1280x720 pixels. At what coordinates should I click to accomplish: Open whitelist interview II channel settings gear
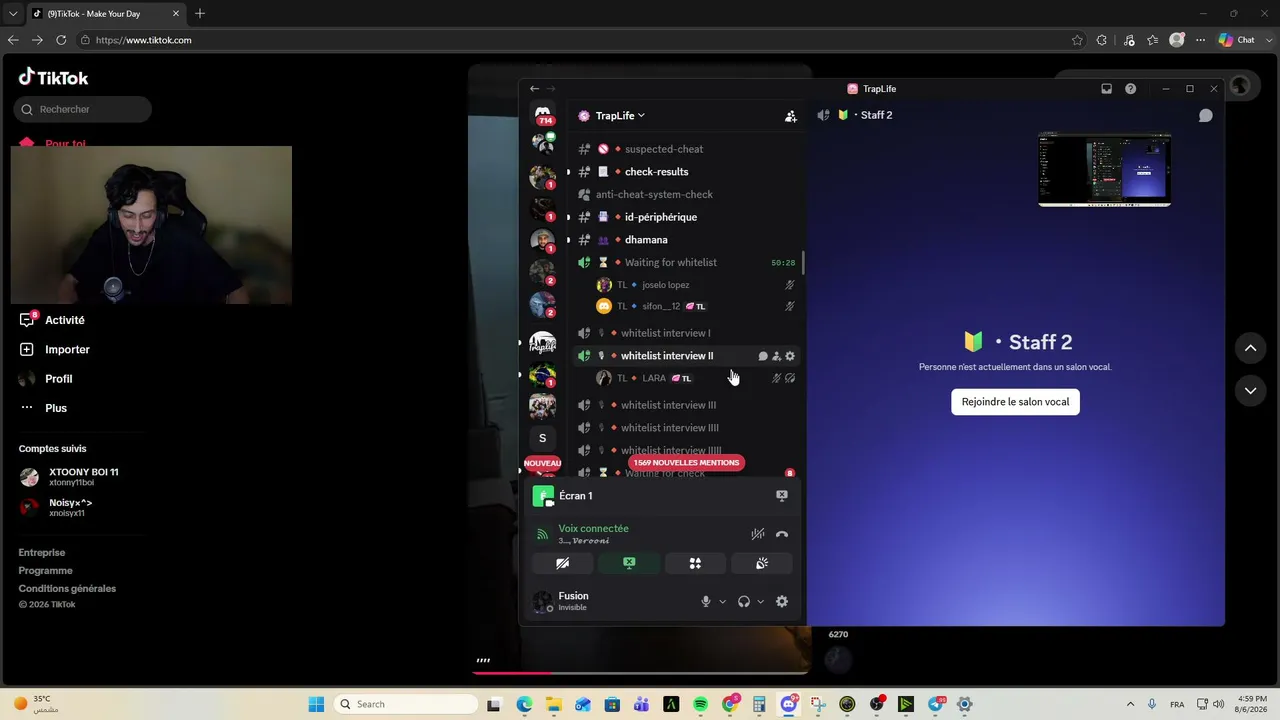[x=790, y=356]
